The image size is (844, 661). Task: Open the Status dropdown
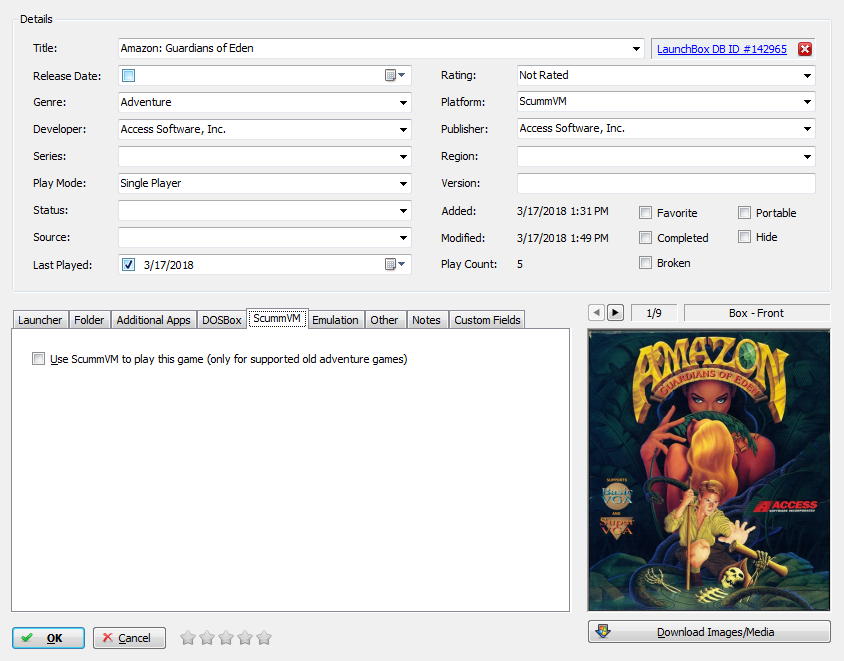[403, 210]
